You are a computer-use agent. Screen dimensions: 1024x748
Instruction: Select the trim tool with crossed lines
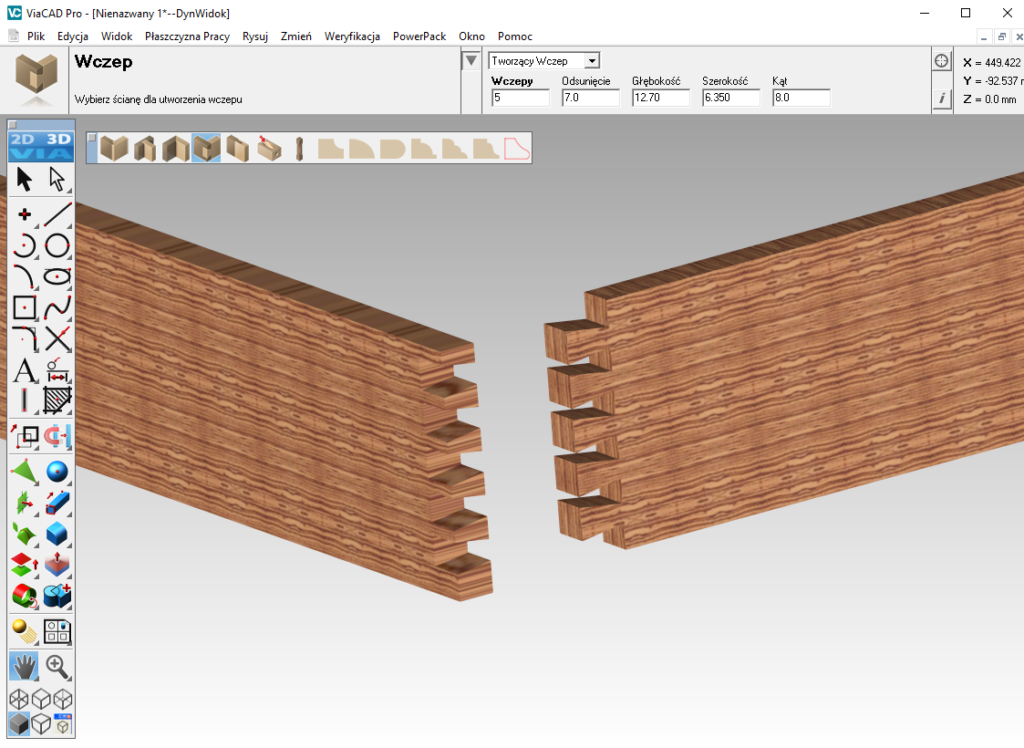pyautogui.click(x=57, y=339)
